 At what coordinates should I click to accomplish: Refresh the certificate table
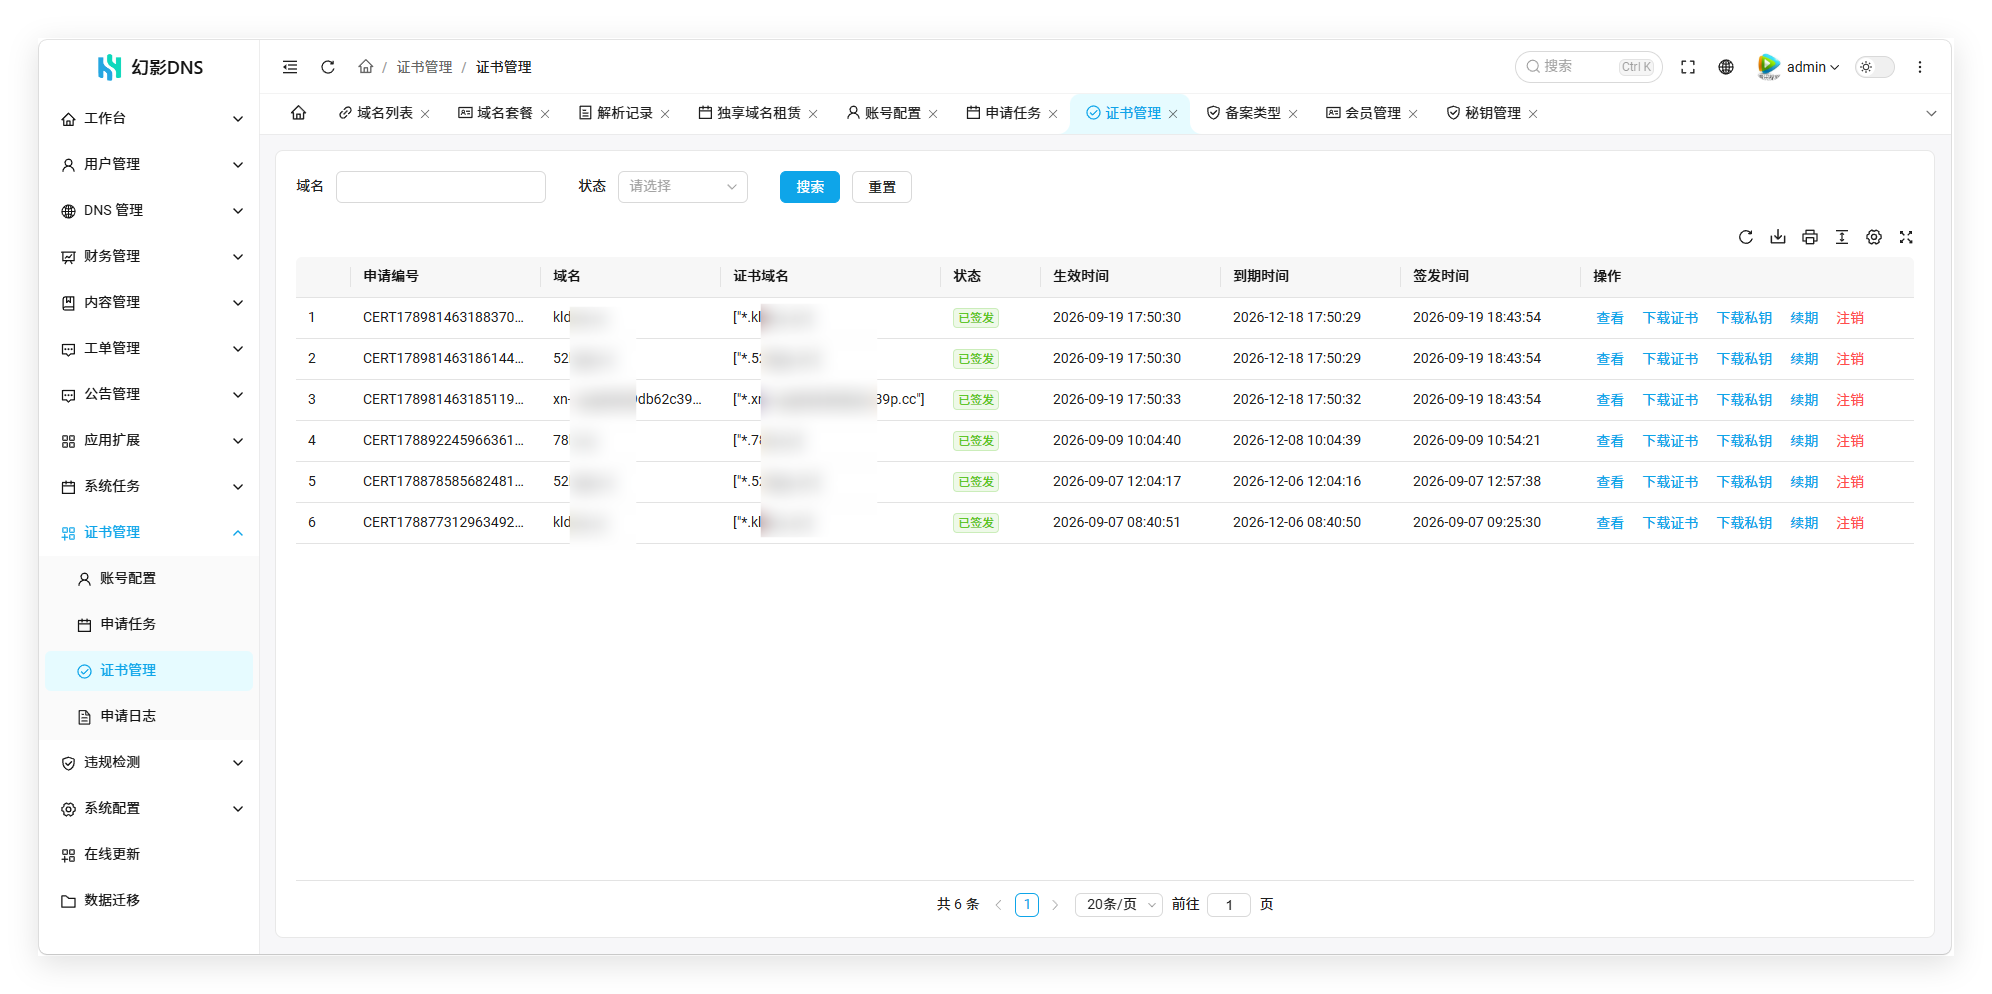pyautogui.click(x=1746, y=237)
